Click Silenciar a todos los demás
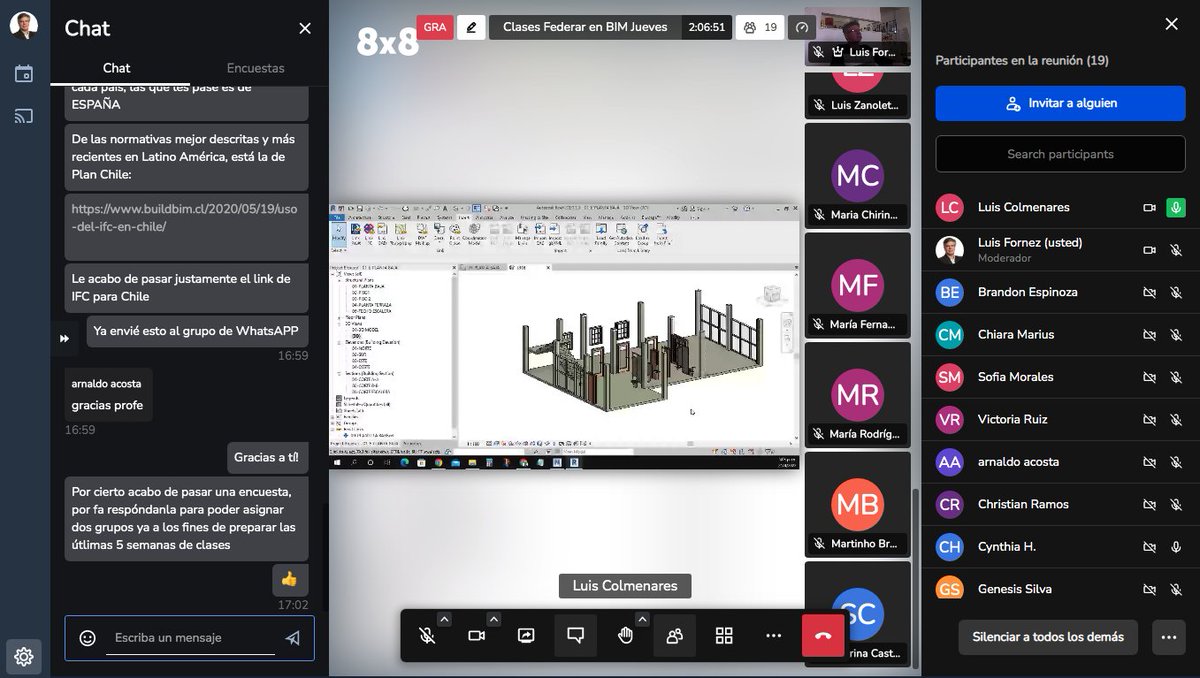This screenshot has width=1200, height=678. click(1048, 637)
